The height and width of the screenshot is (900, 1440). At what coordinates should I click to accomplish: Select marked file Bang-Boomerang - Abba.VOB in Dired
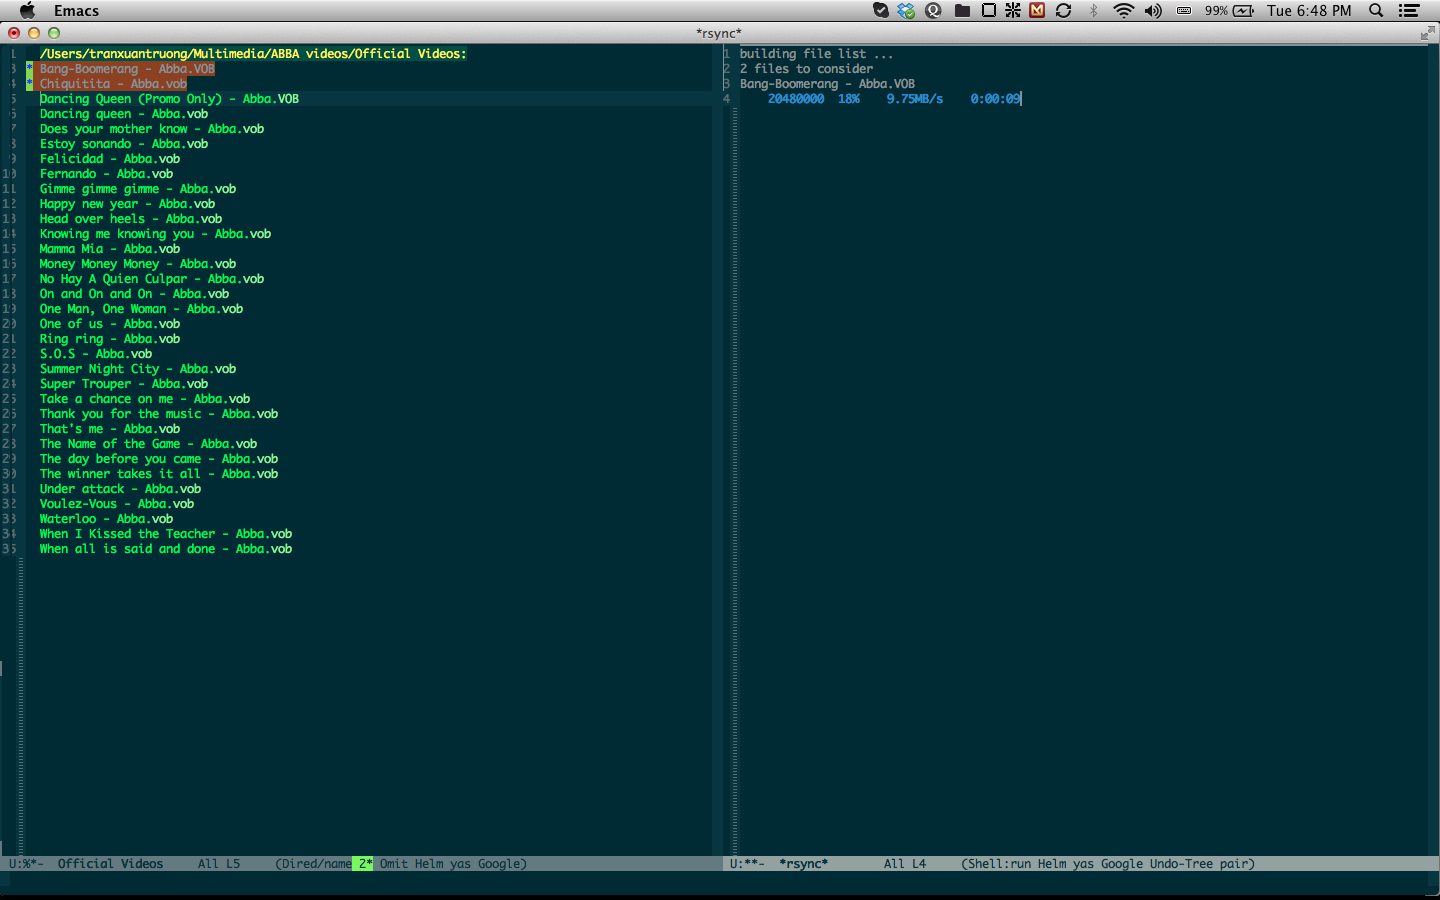click(127, 69)
